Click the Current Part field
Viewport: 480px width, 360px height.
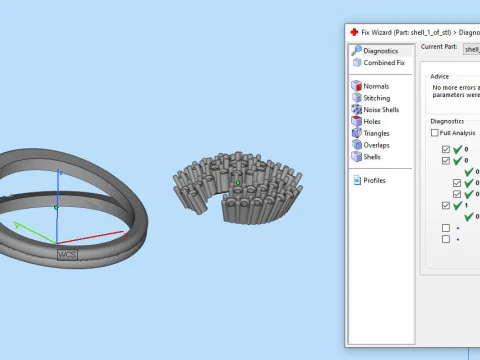pos(471,49)
